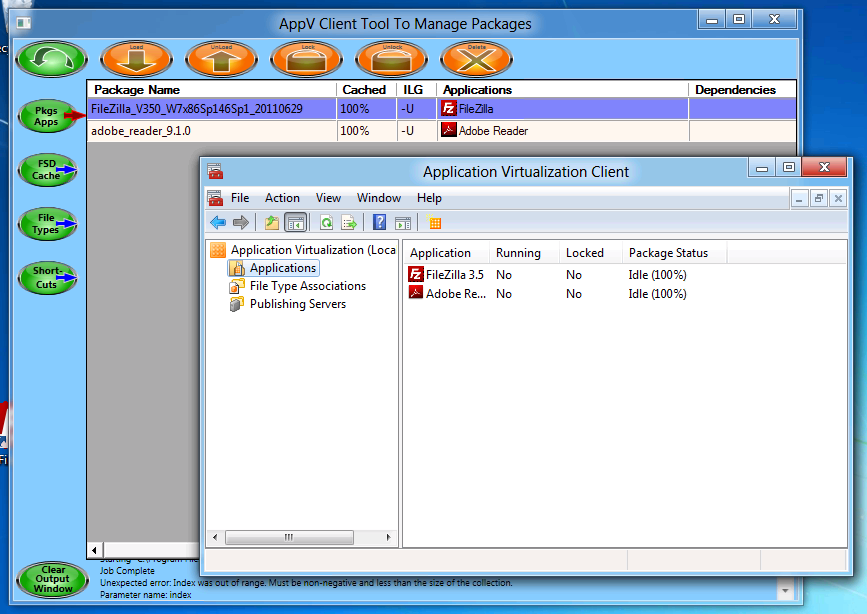867x614 pixels.
Task: Open the File Types view
Action: [x=47, y=224]
